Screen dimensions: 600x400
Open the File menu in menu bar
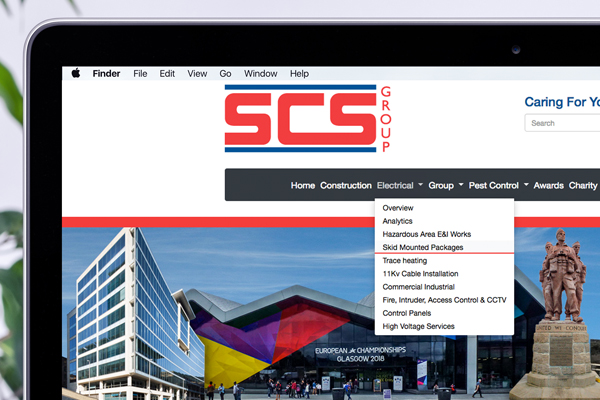coord(140,73)
